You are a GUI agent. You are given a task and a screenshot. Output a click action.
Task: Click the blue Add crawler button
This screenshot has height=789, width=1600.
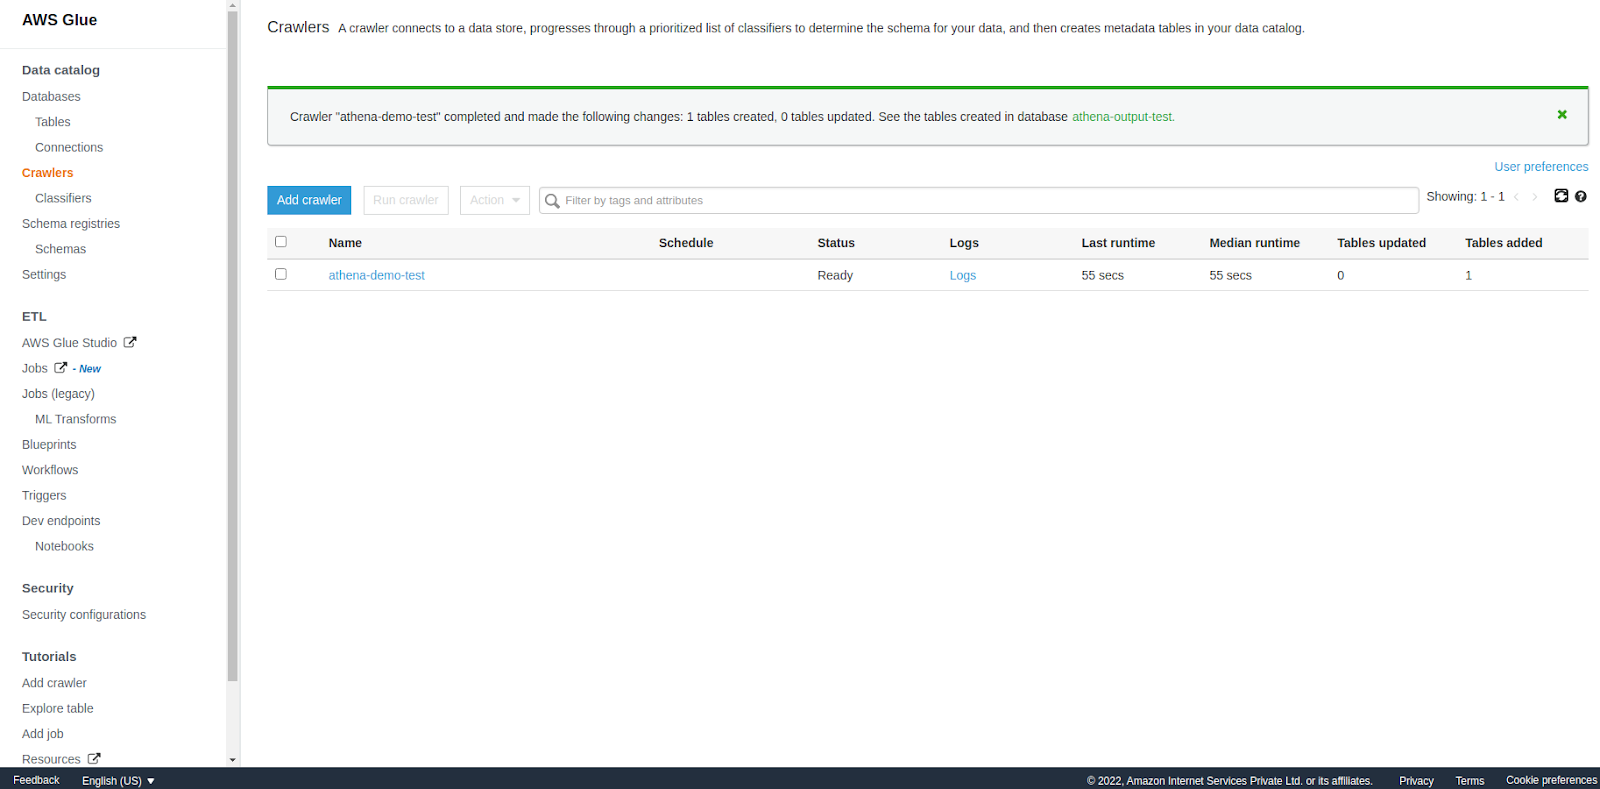point(309,200)
